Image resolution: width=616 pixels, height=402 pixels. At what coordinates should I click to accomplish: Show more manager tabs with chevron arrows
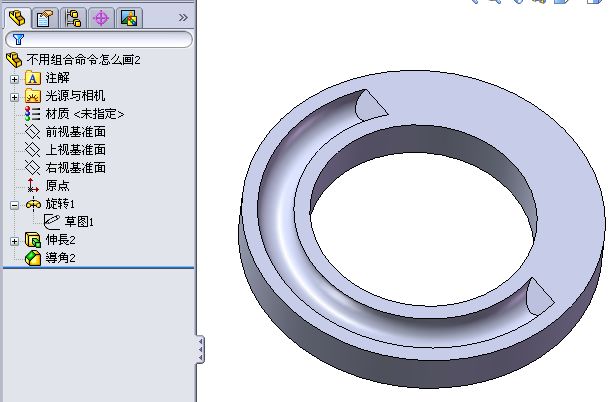pos(183,17)
